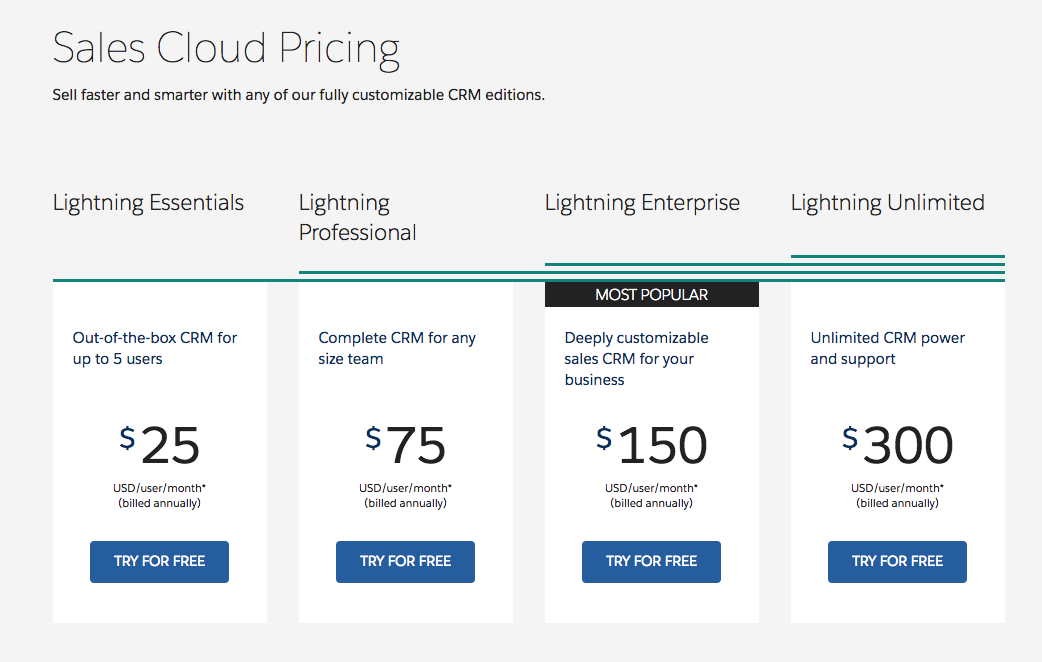Select the Lightning Essentials plan heading
The image size is (1042, 662).
click(x=148, y=203)
